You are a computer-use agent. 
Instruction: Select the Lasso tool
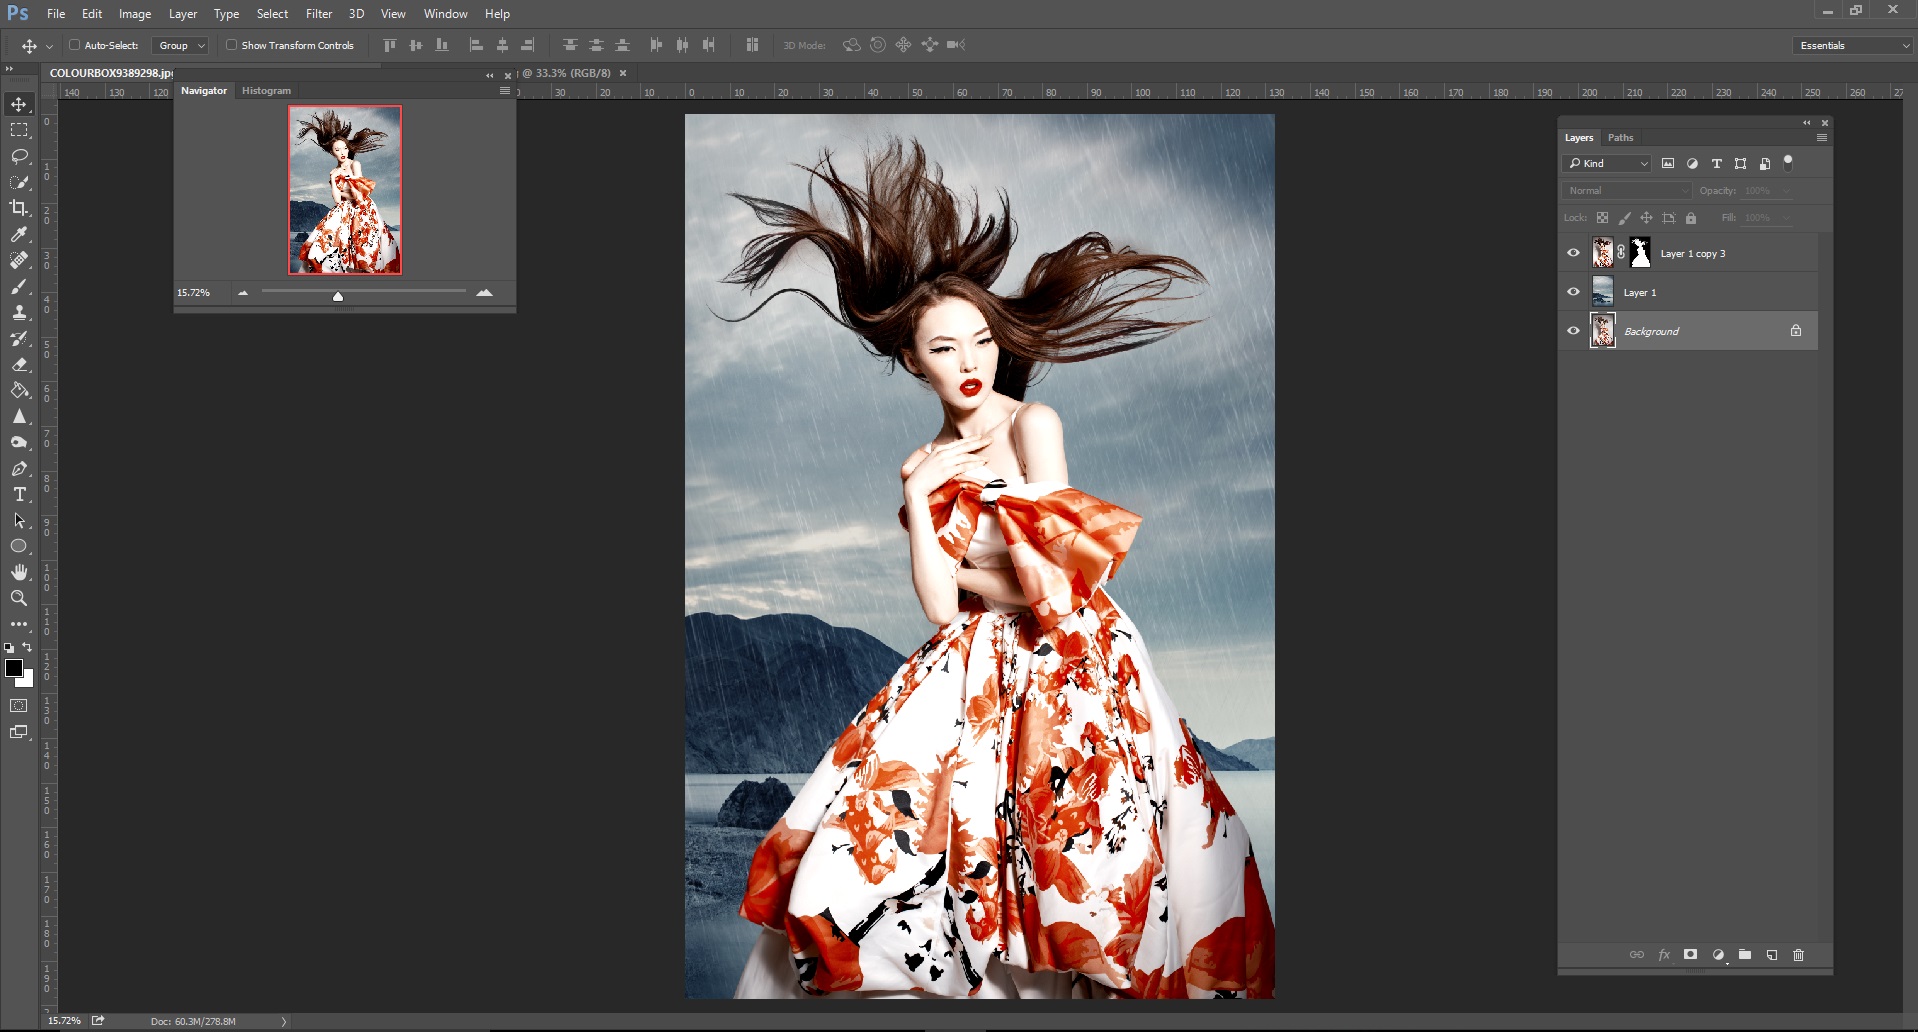point(19,156)
